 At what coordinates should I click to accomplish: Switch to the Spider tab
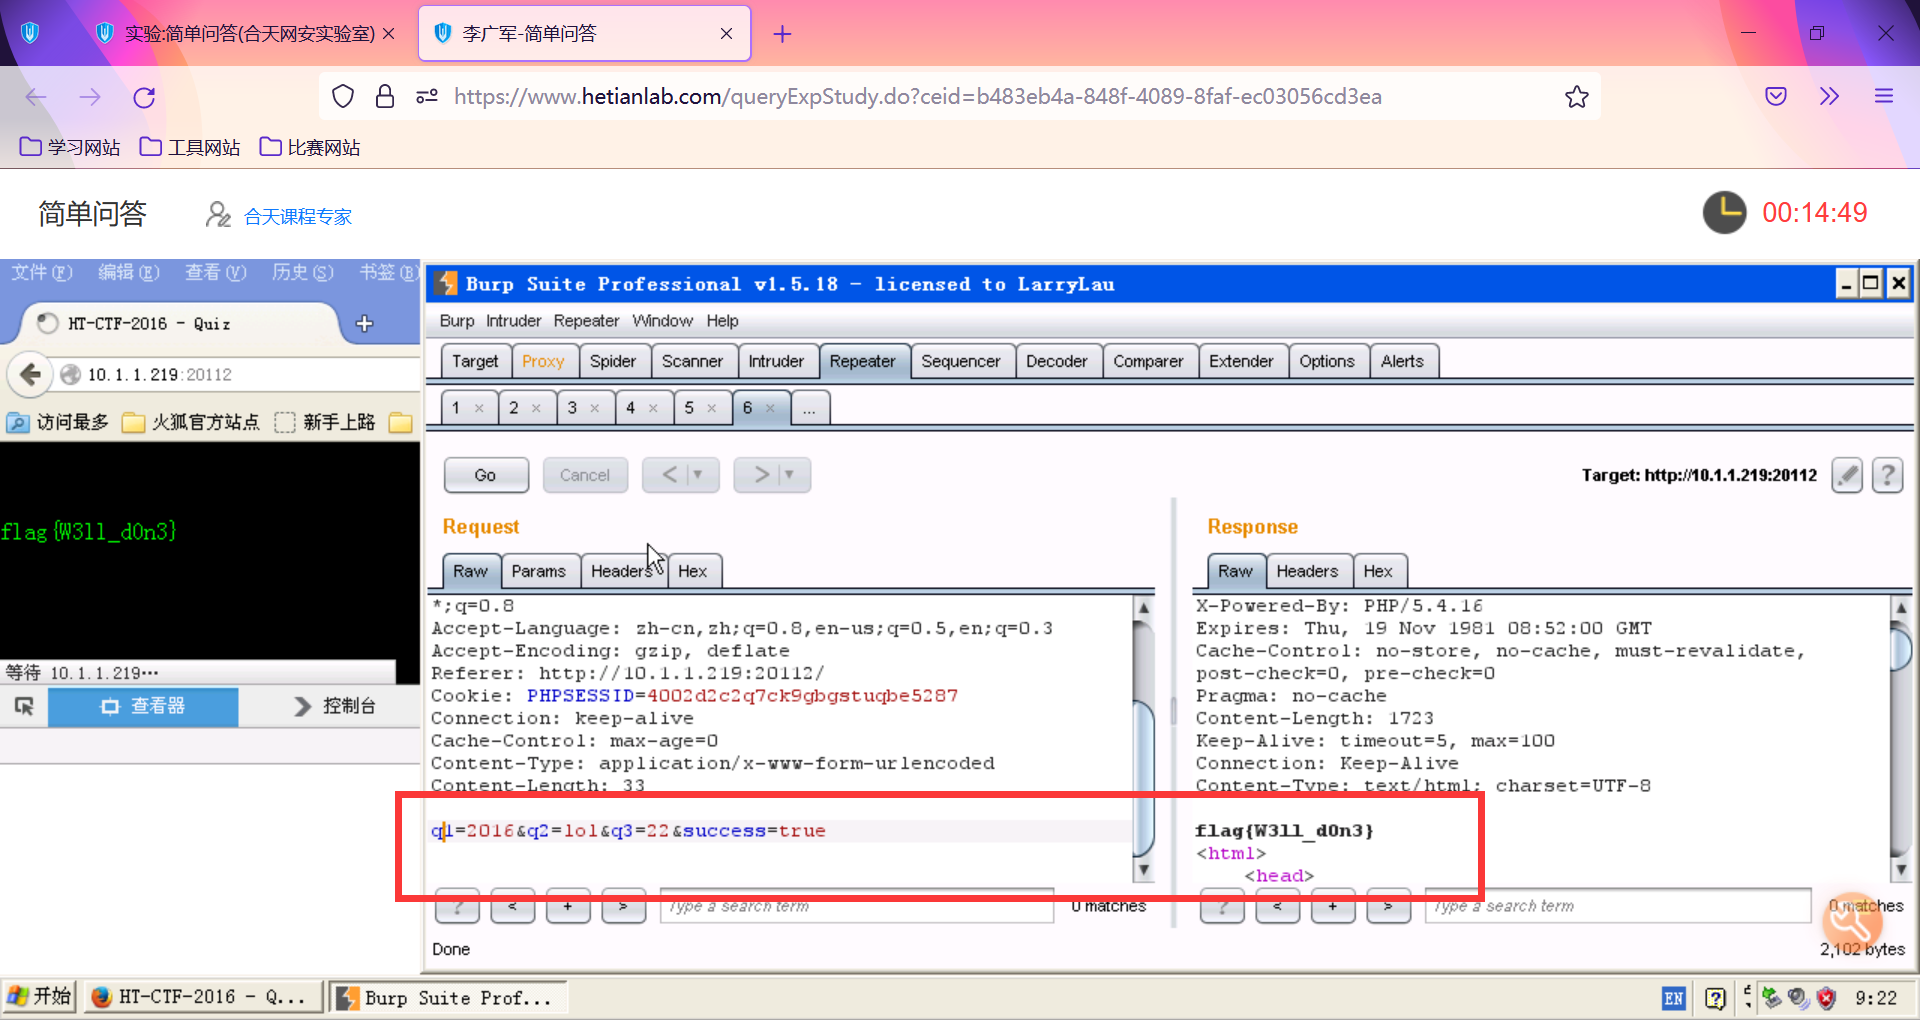click(613, 362)
